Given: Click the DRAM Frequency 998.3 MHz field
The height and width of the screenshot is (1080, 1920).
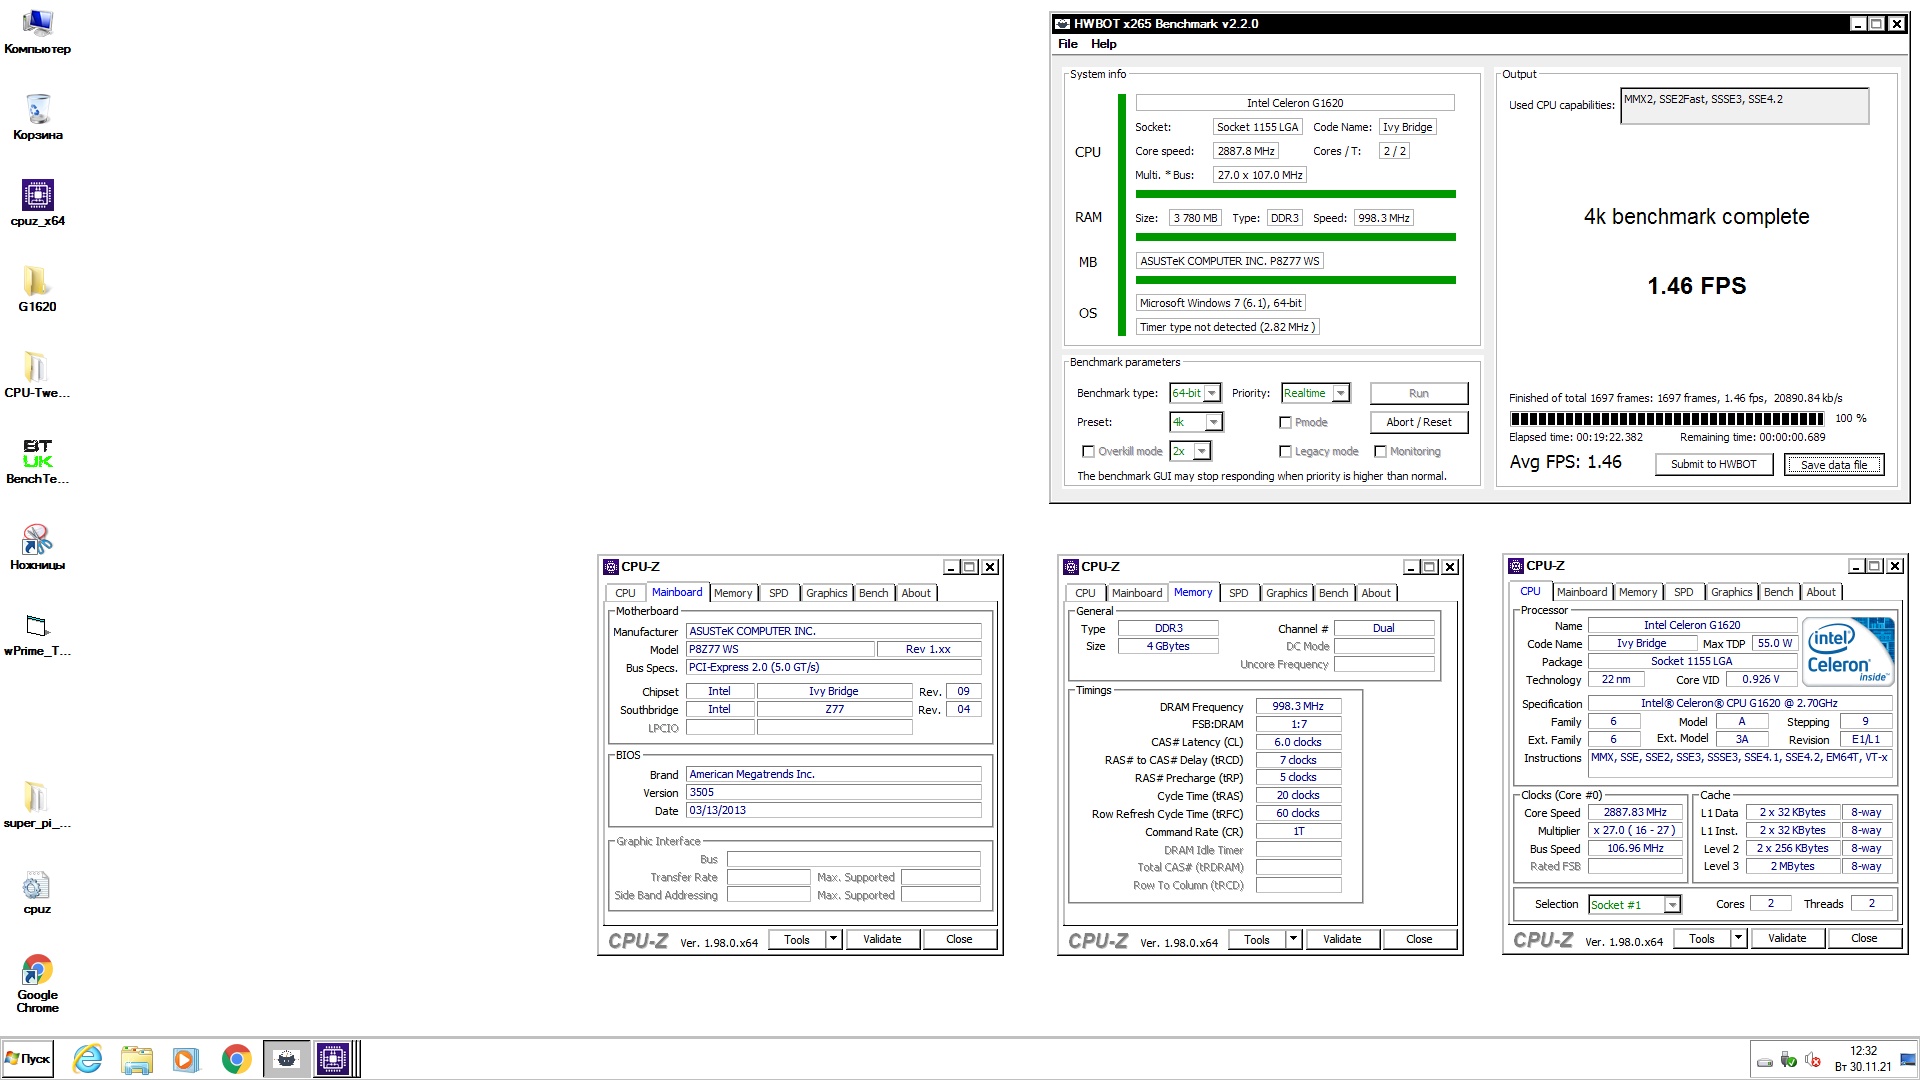Looking at the screenshot, I should [x=1298, y=707].
